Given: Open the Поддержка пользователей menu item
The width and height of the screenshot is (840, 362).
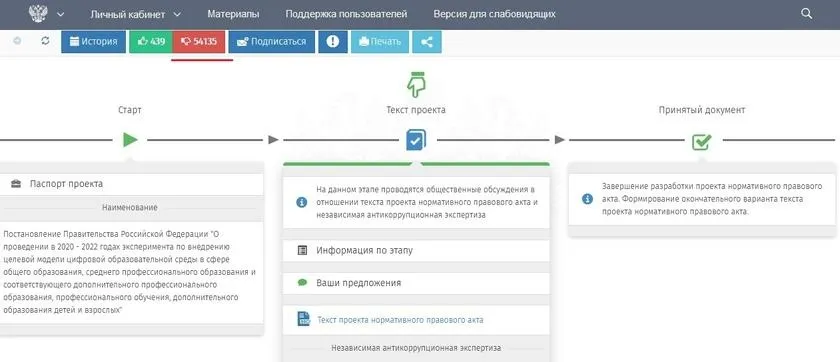Looking at the screenshot, I should pos(347,14).
